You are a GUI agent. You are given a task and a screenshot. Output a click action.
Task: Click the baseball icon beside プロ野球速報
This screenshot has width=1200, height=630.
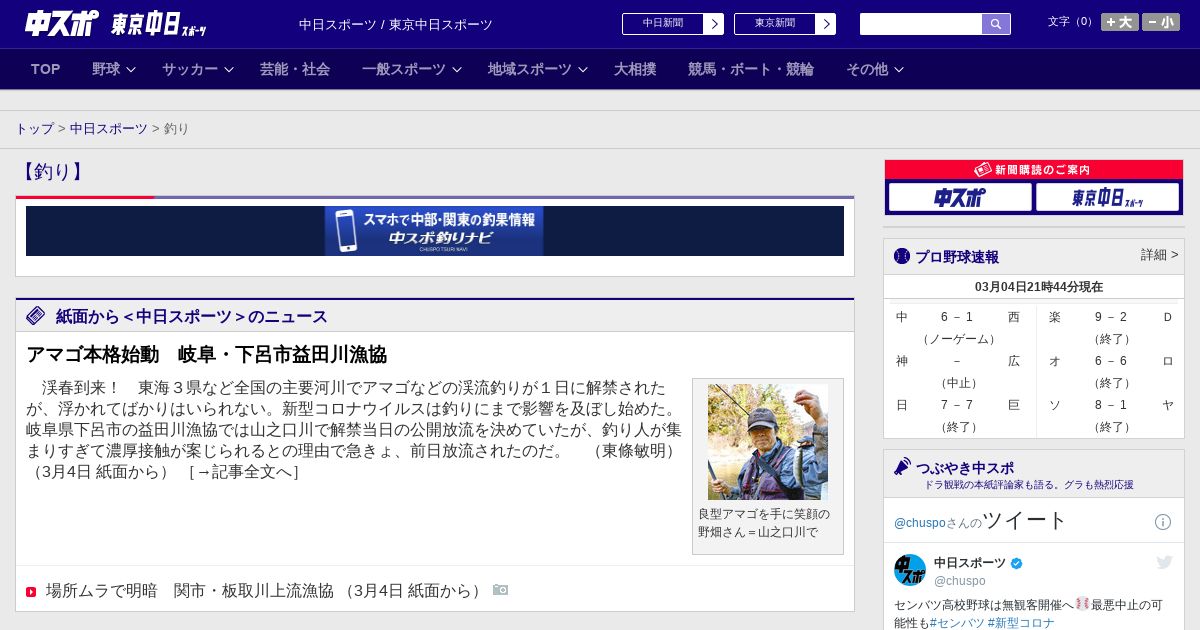point(902,256)
